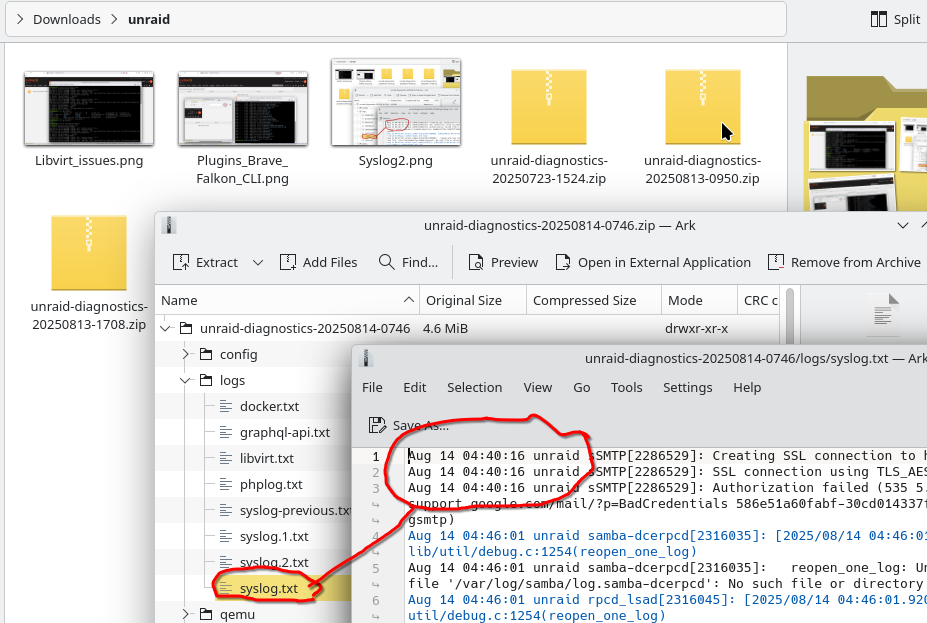Screen dimensions: 927x623
Task: Click the qemu folder row
Action: pyautogui.click(x=254, y=615)
